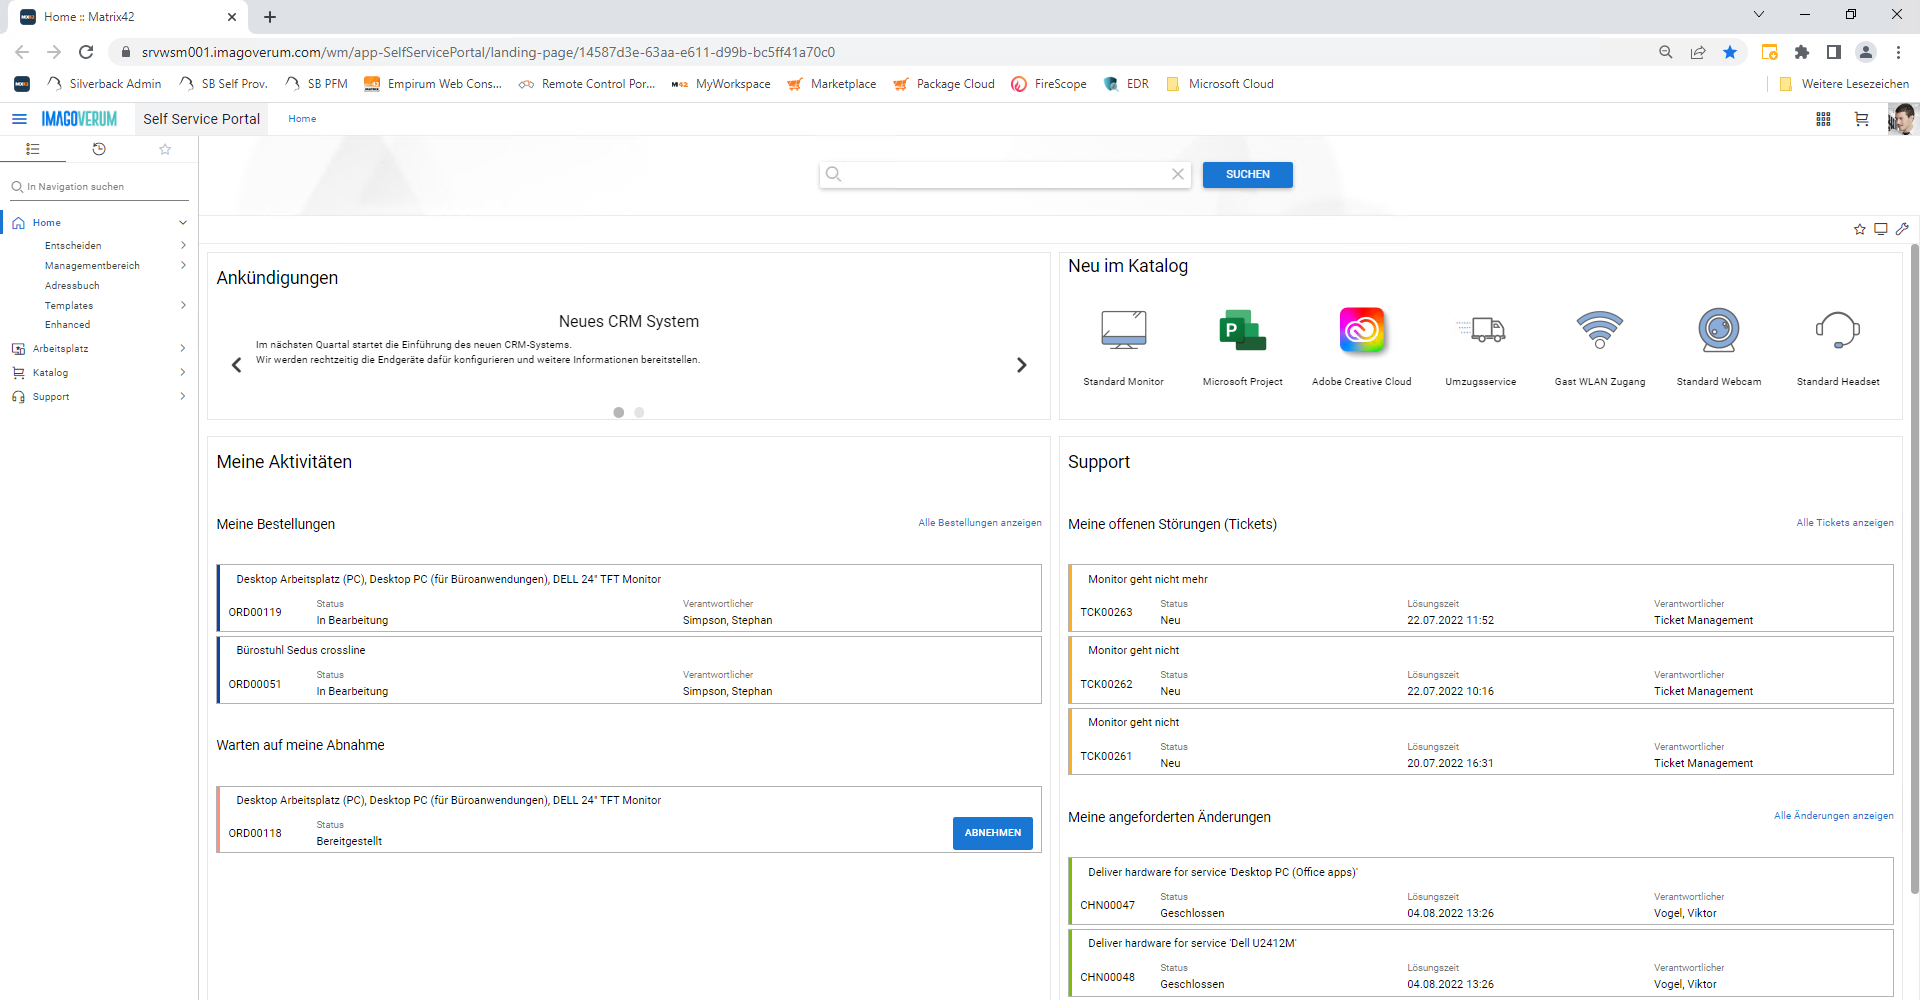The height and width of the screenshot is (1000, 1920).
Task: Expand the Managementbereich navigation item
Action: [183, 265]
